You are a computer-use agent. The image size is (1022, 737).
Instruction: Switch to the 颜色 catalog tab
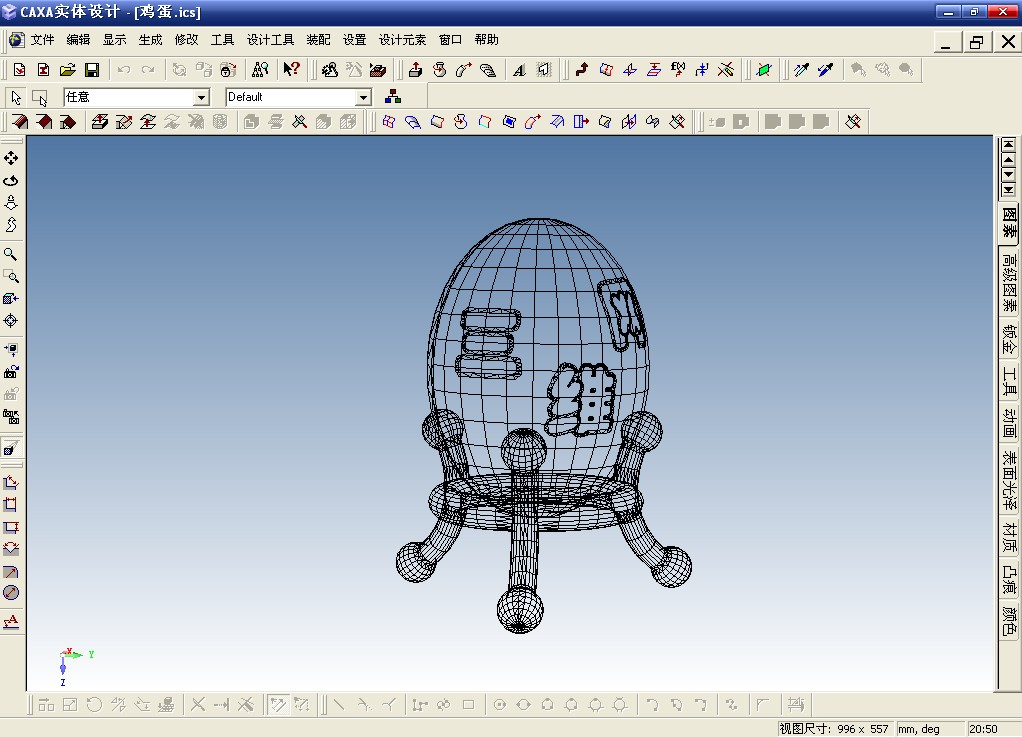click(1009, 620)
